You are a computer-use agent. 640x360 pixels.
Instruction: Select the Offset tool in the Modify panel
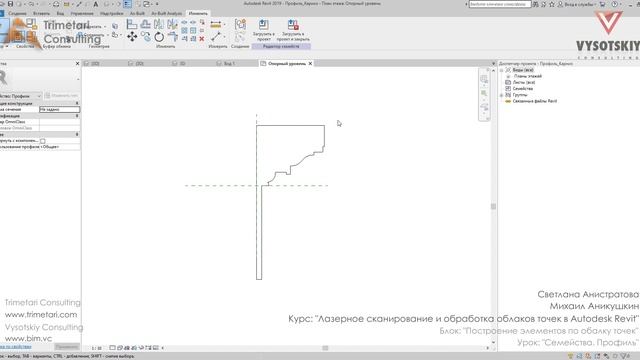click(x=145, y=24)
